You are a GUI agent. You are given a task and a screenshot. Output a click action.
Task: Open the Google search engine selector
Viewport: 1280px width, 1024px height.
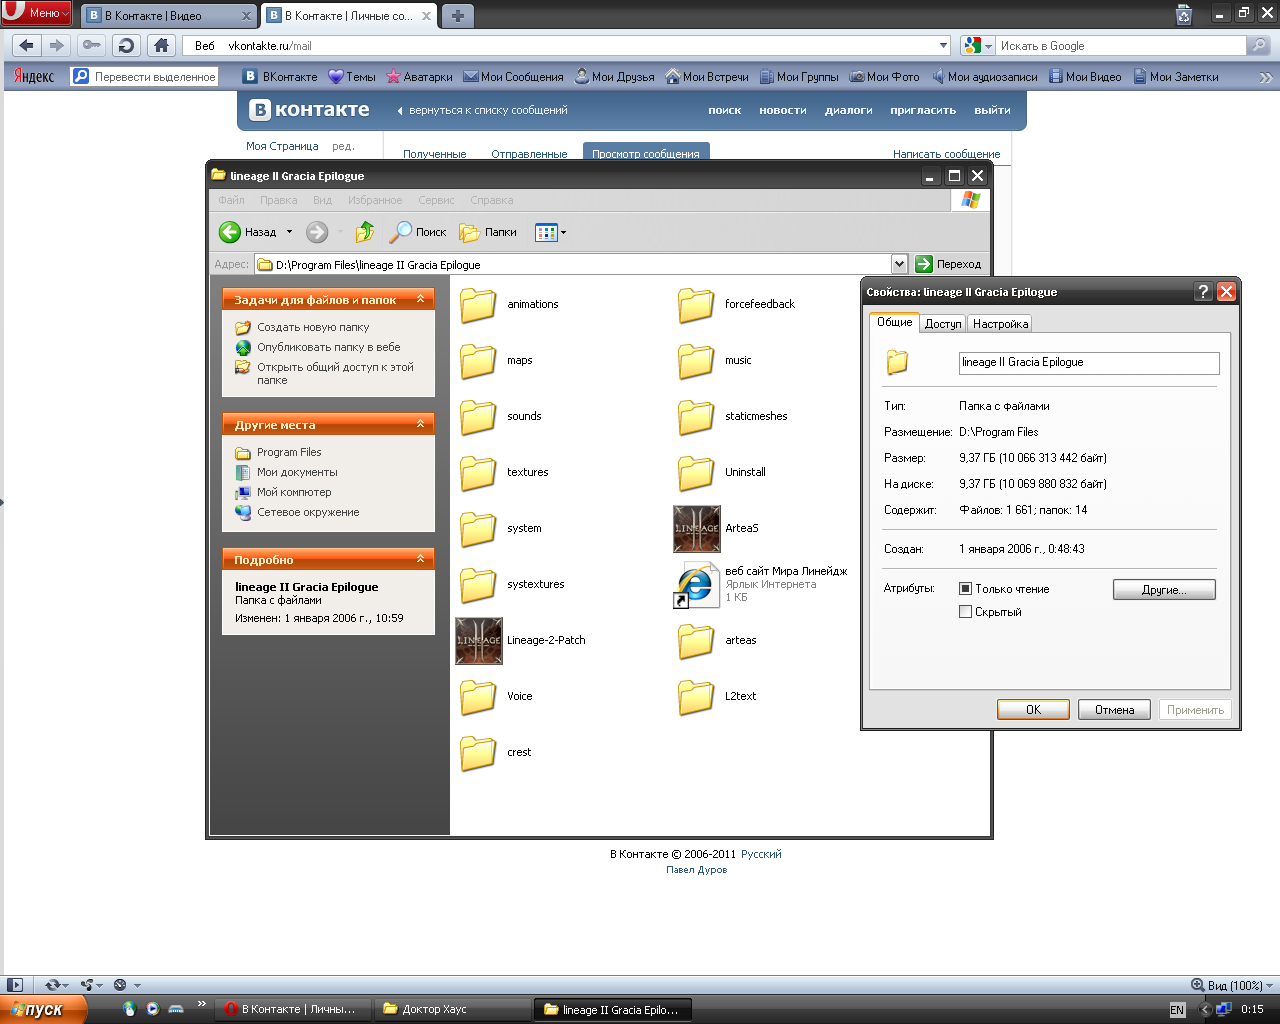tap(977, 45)
